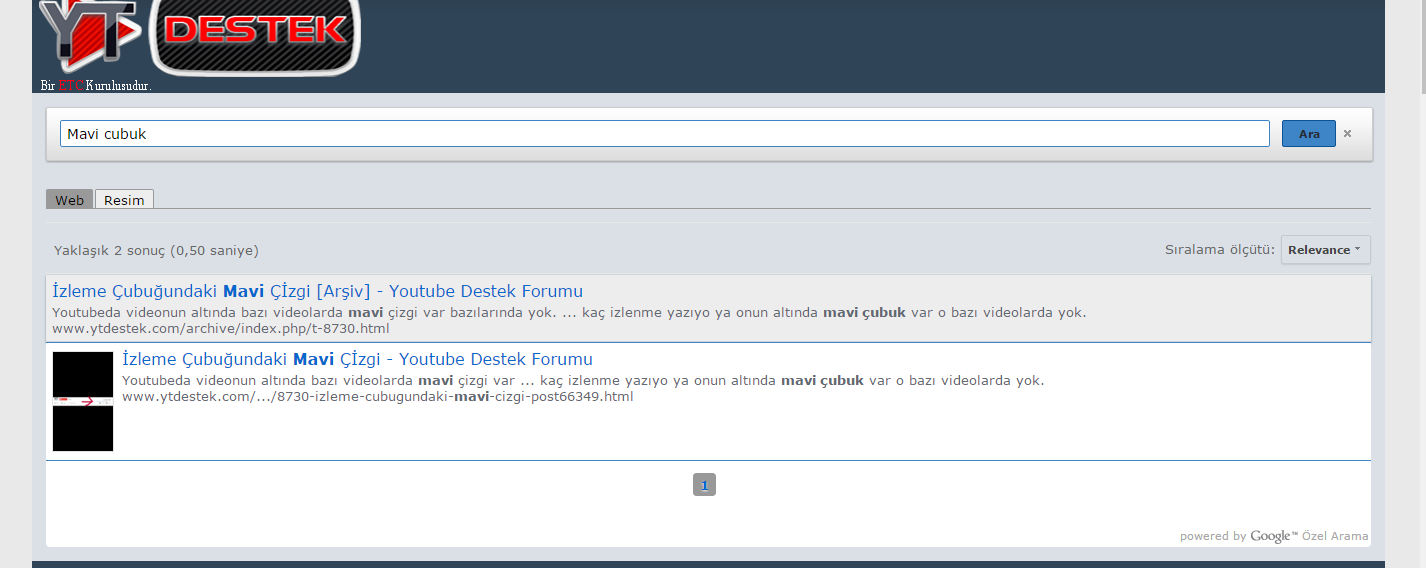Switch to the Web results tab
1426x568 pixels.
coord(69,200)
